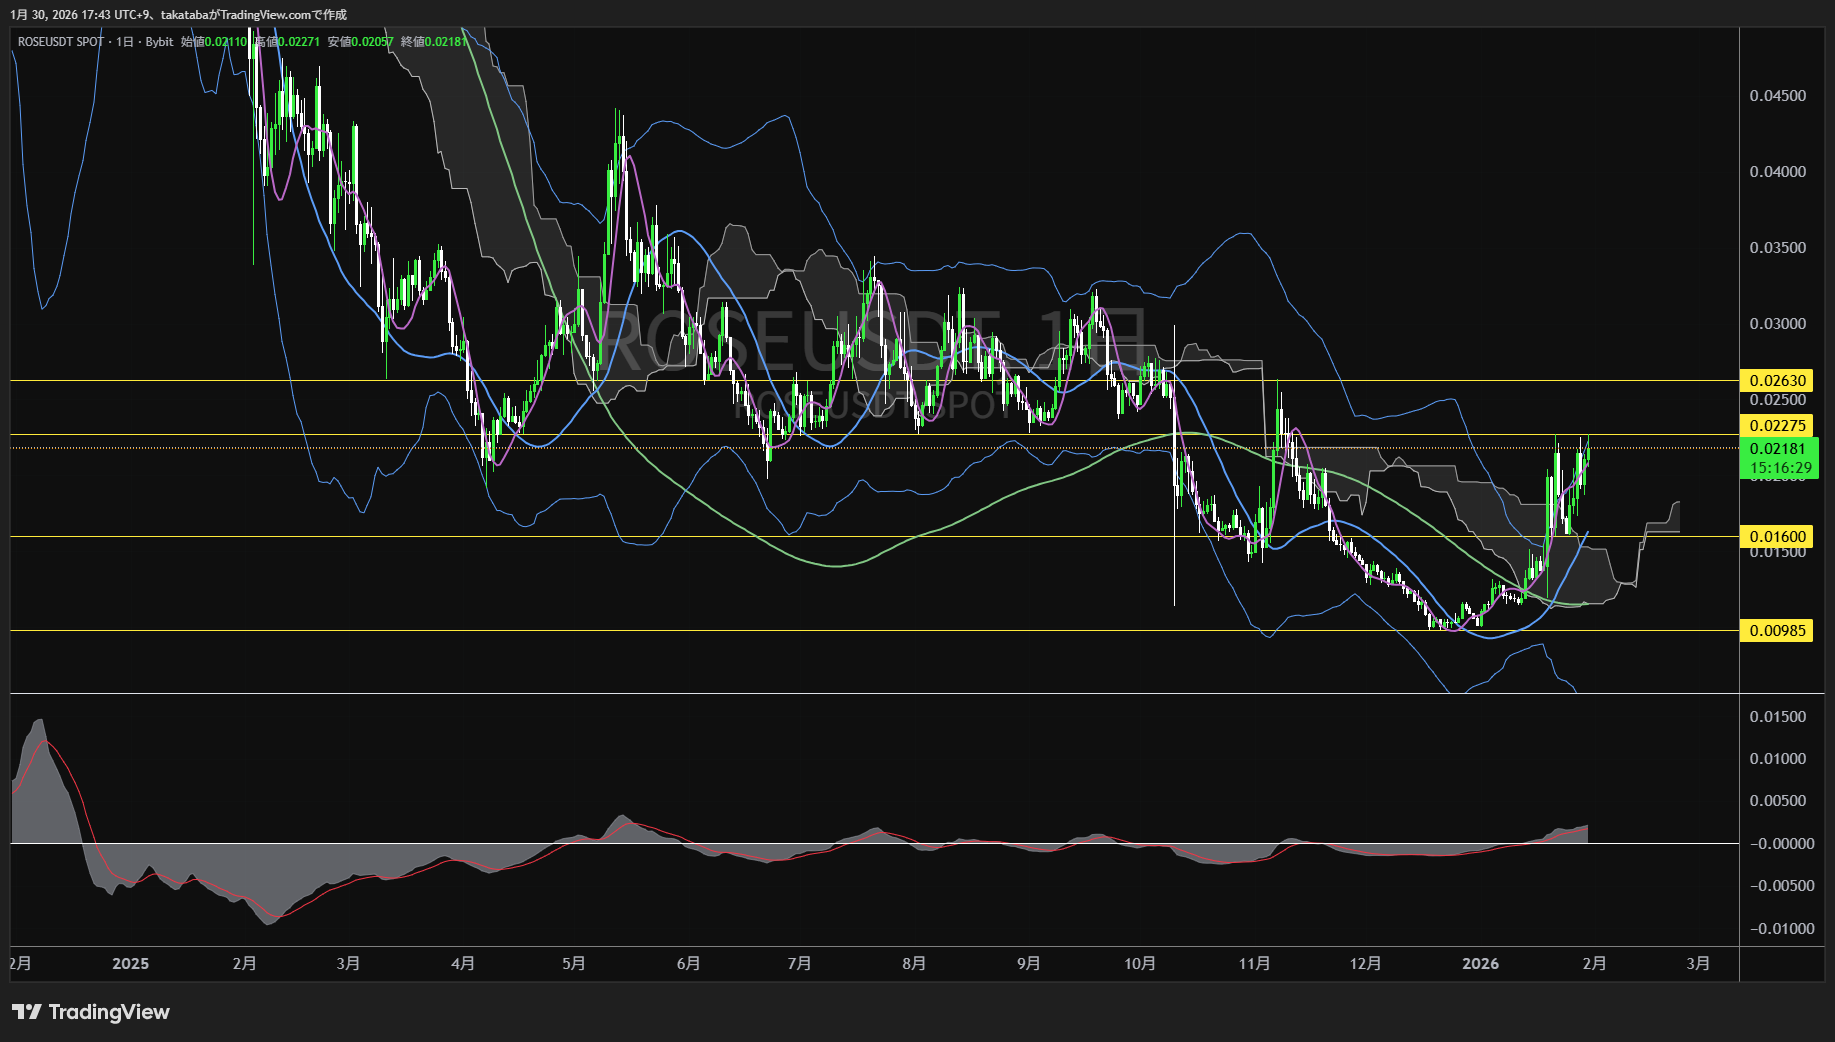Click the 0.03500 price scale tick
The height and width of the screenshot is (1042, 1835).
click(x=1777, y=248)
